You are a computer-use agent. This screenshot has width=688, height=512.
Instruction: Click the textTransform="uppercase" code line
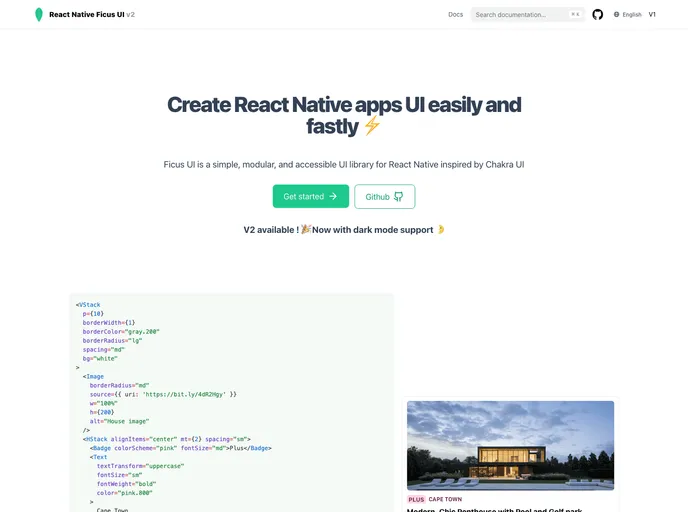140,466
